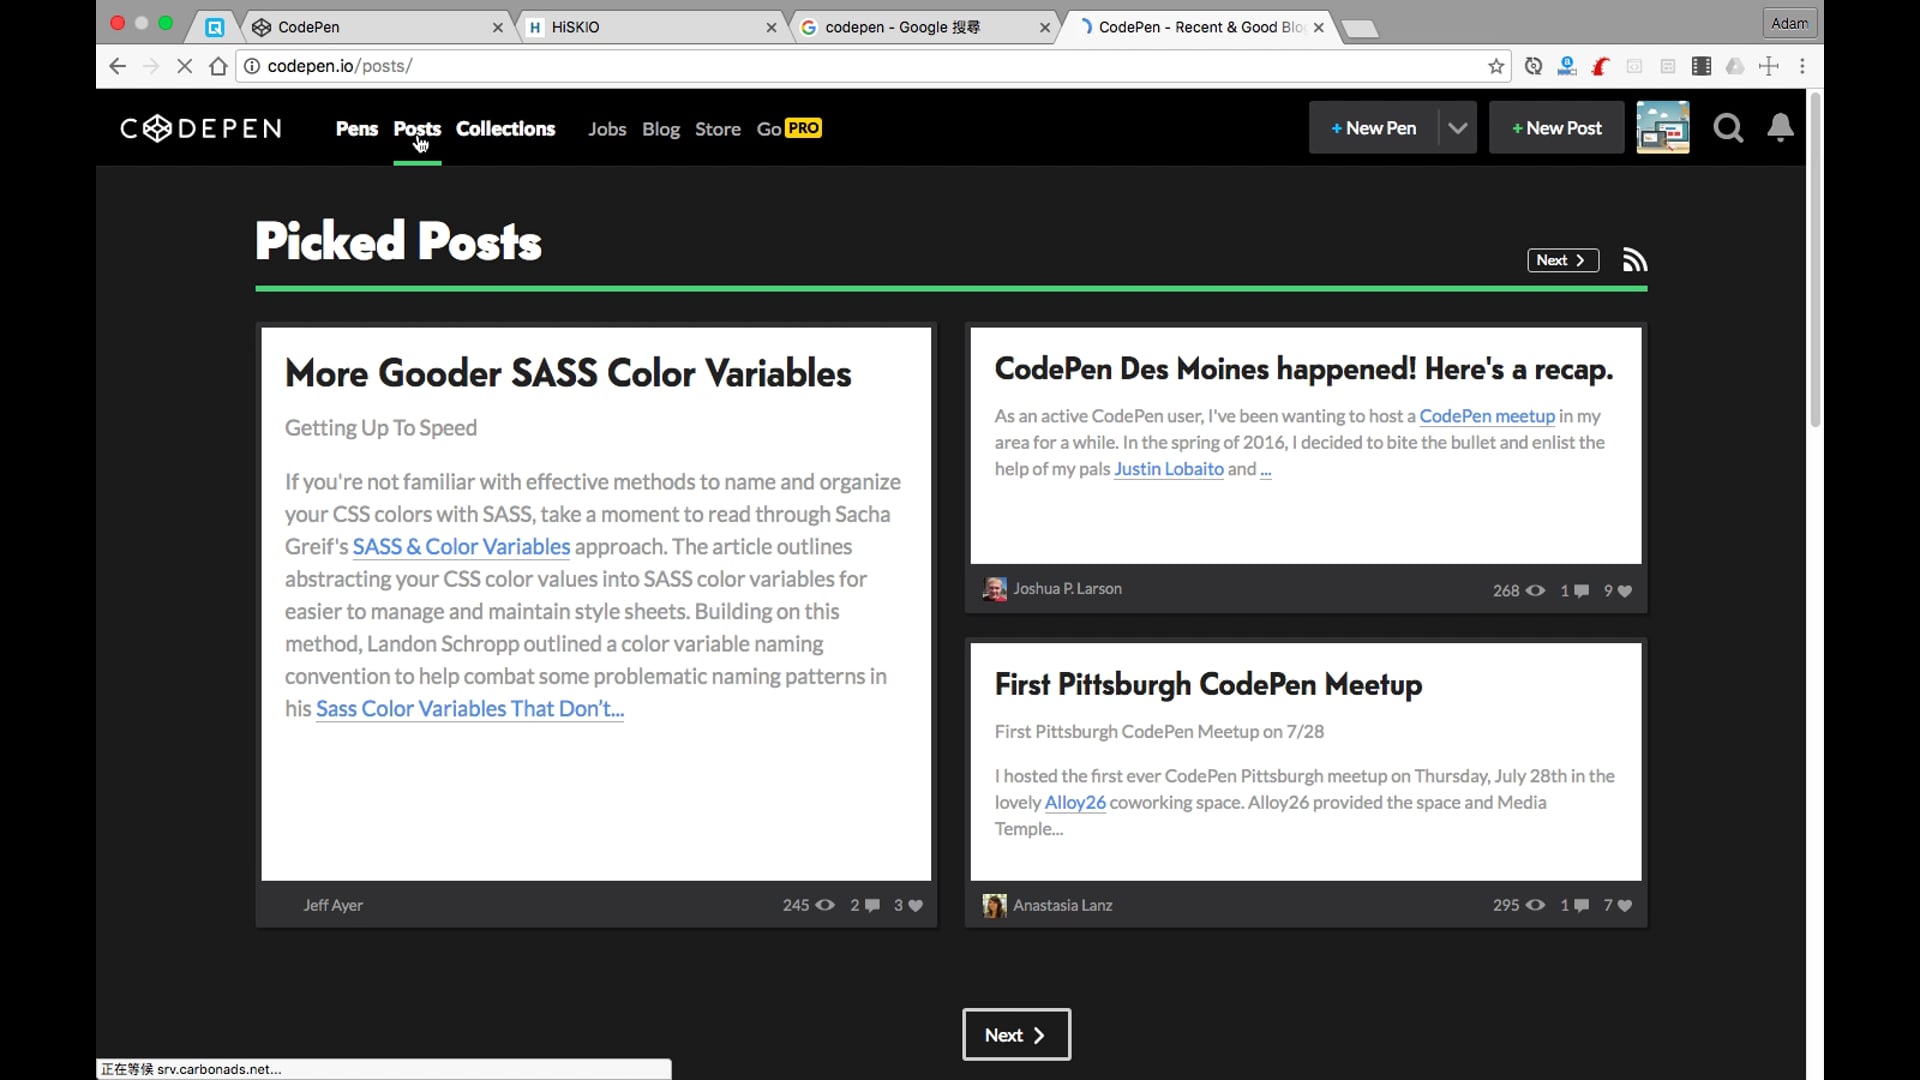This screenshot has width=1920, height=1080.
Task: Open the profile avatar thumbnail in the header
Action: [1662, 127]
